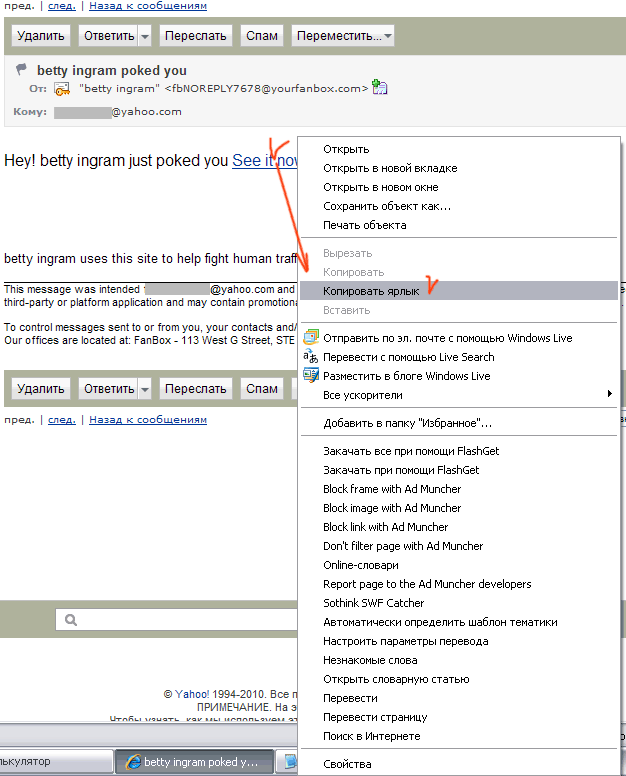Choose Block frame with Ad Muncher
626x776 pixels.
point(459,489)
